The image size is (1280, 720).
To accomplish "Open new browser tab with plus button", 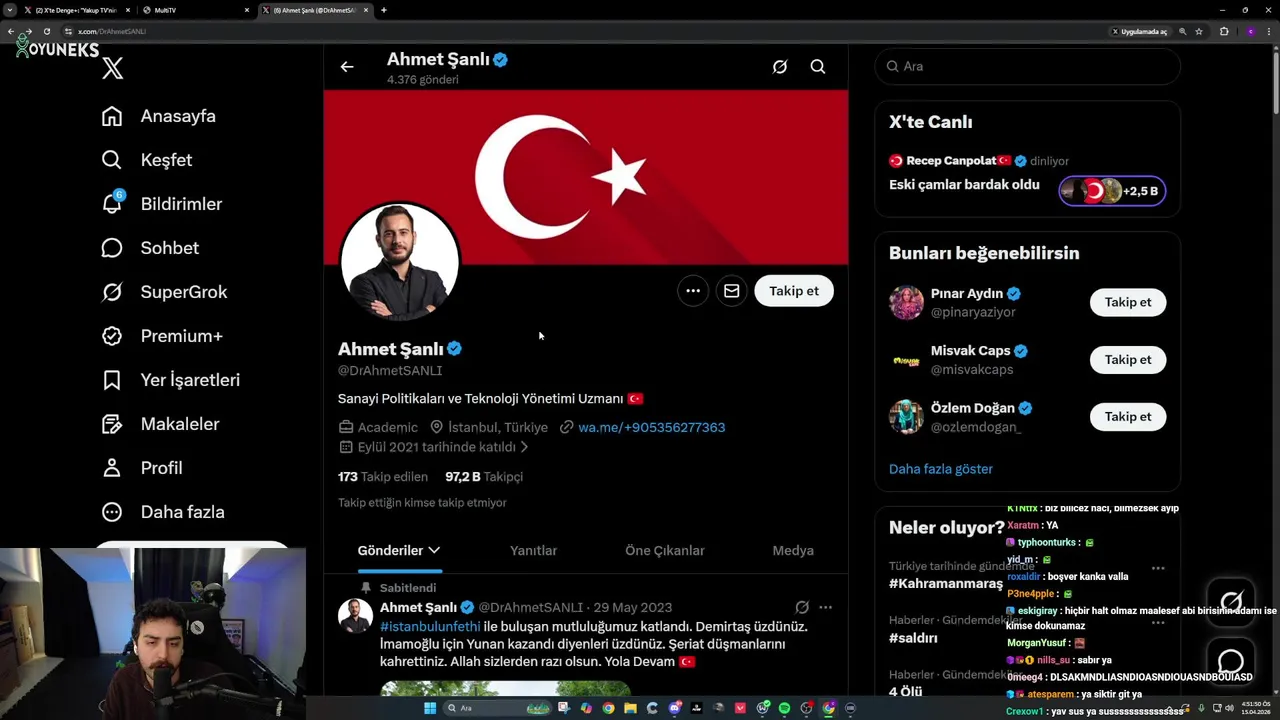I will click(384, 10).
